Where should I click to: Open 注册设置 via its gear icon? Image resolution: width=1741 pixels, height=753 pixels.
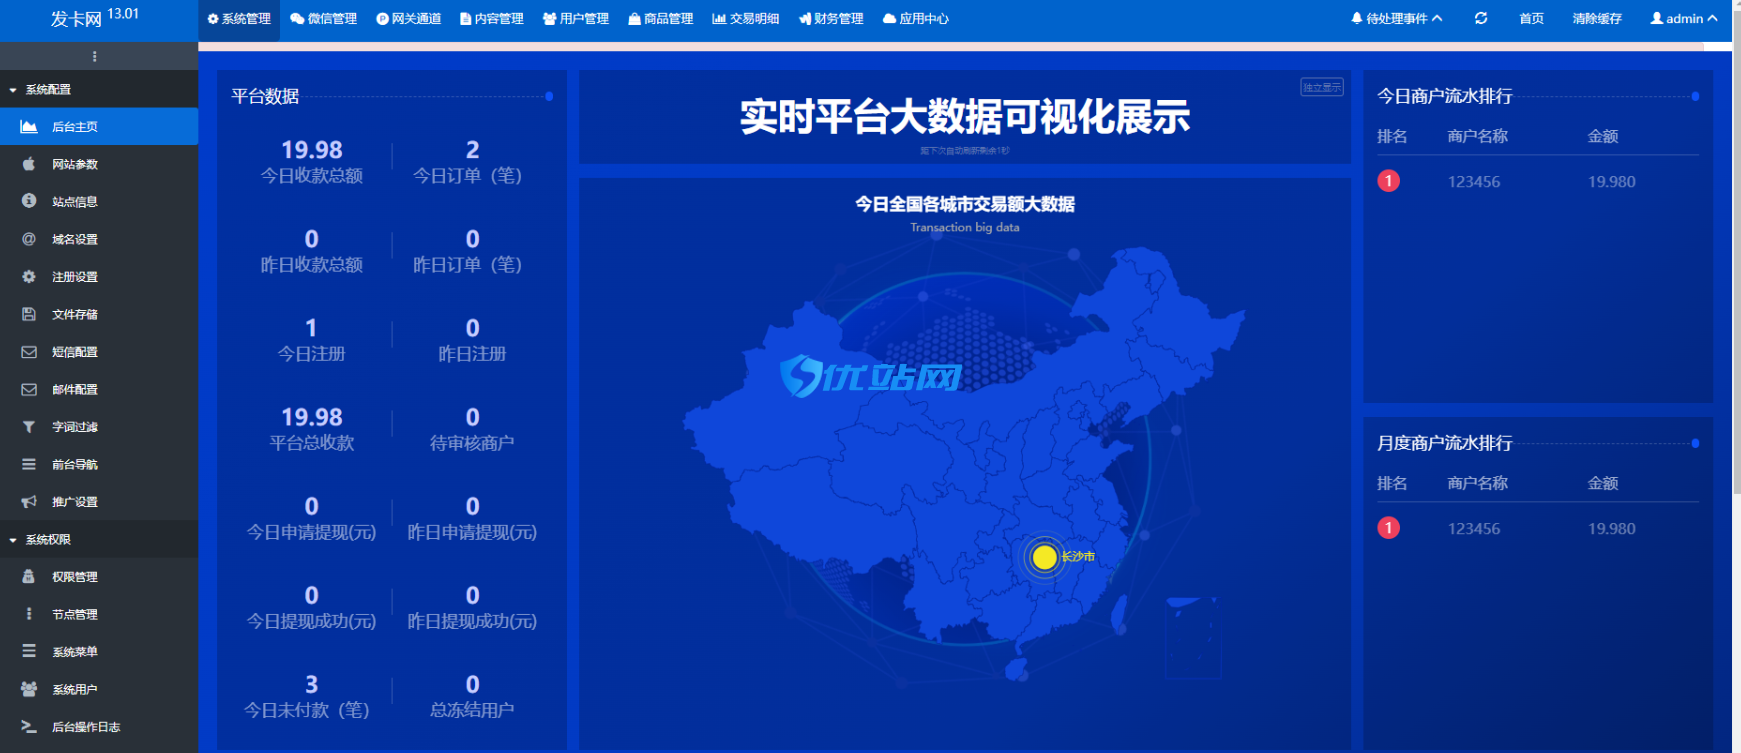tap(29, 277)
